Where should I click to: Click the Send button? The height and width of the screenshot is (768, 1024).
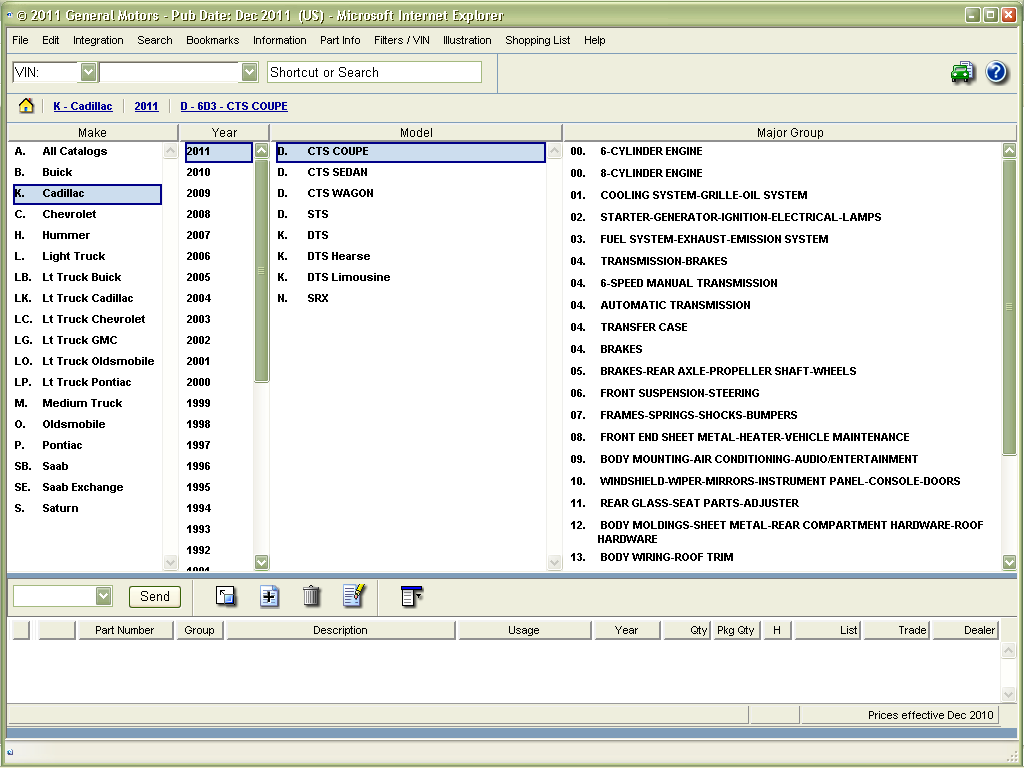(x=155, y=596)
